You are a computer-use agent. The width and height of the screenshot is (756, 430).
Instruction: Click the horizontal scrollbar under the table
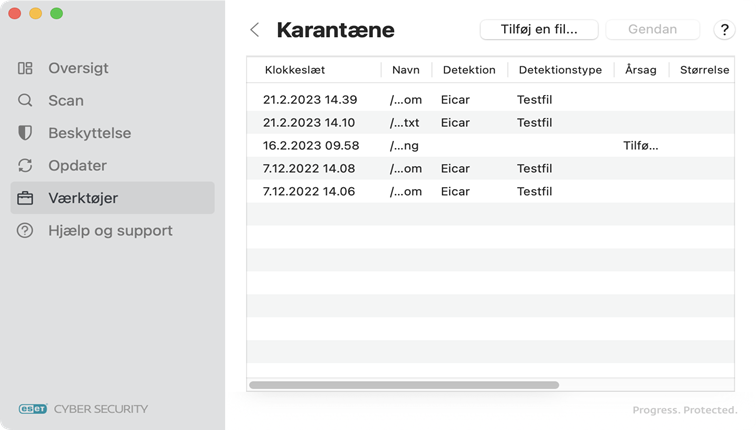[404, 385]
